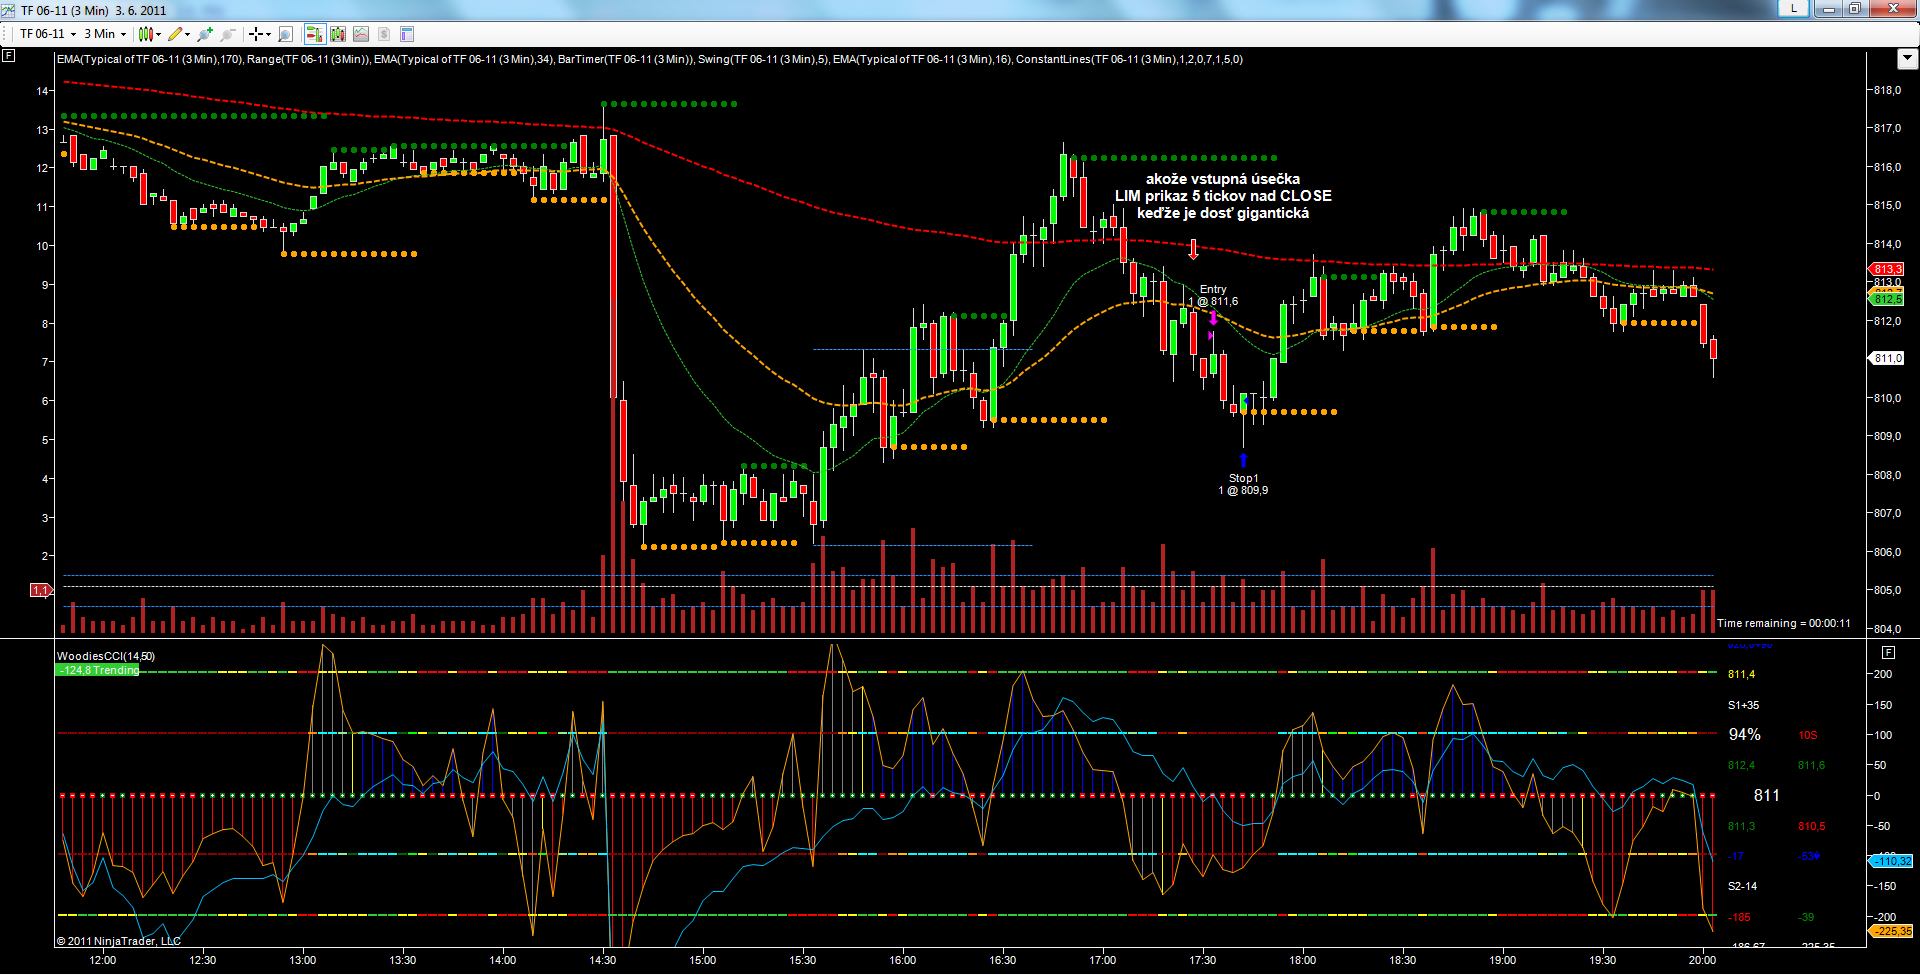Click the "Stop1 1 @ 809,9" label
Viewport: 1920px width, 975px height.
pos(1243,484)
